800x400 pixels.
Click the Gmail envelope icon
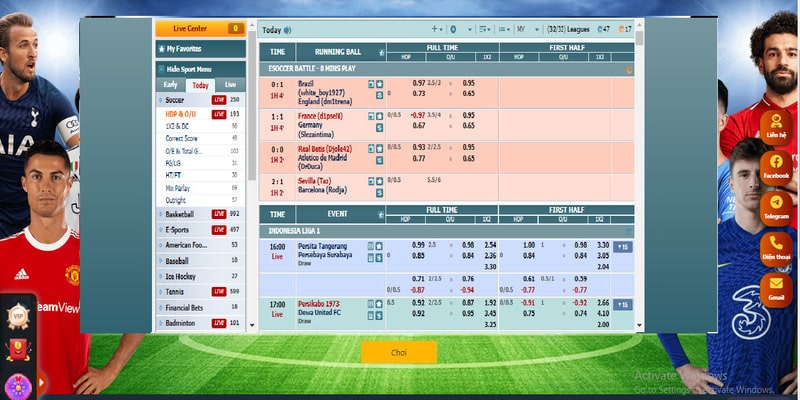[776, 289]
